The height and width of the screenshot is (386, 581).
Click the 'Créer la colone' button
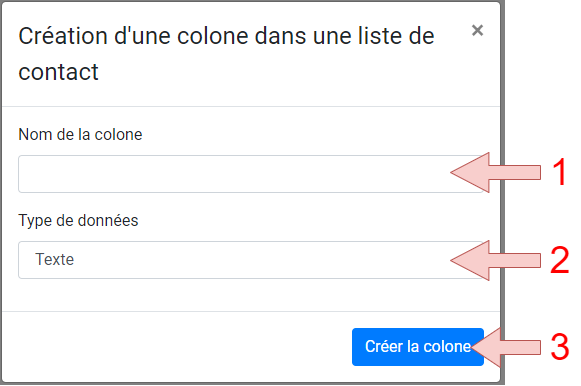[418, 347]
